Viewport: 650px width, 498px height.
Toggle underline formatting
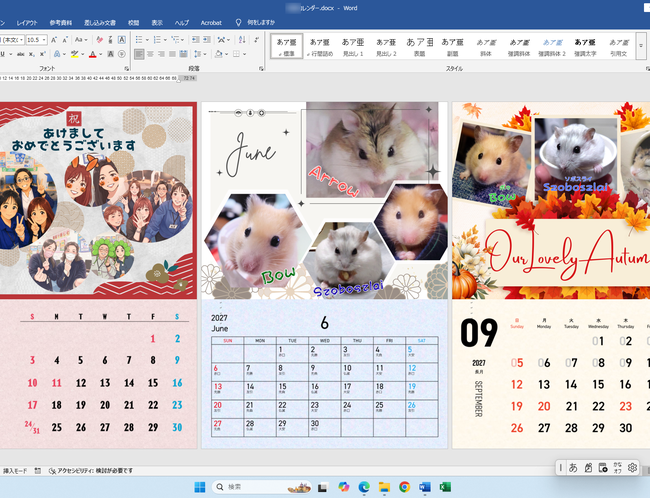coord(2,54)
